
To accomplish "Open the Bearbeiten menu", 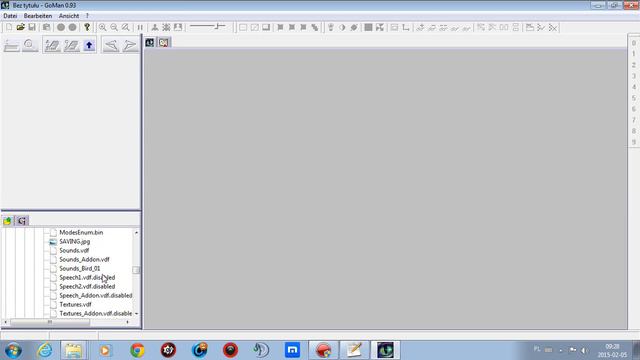I will (38, 16).
